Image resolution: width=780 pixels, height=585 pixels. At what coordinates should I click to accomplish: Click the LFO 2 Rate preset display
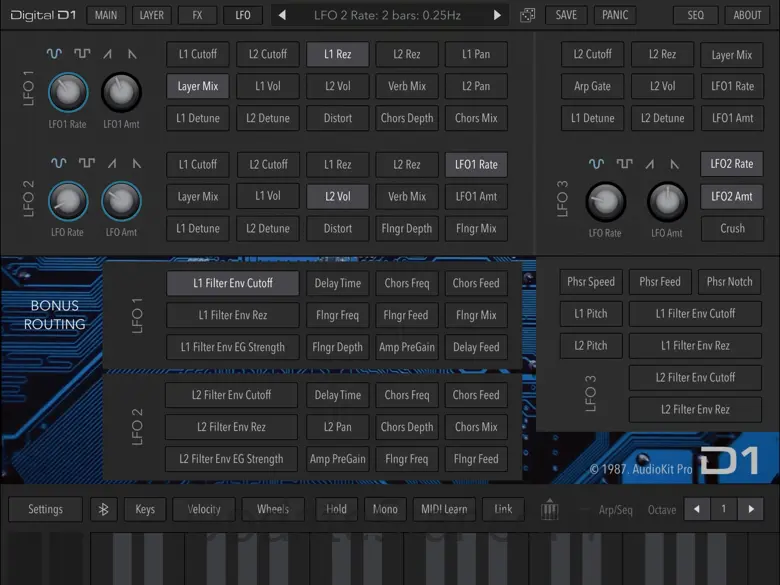coord(389,15)
